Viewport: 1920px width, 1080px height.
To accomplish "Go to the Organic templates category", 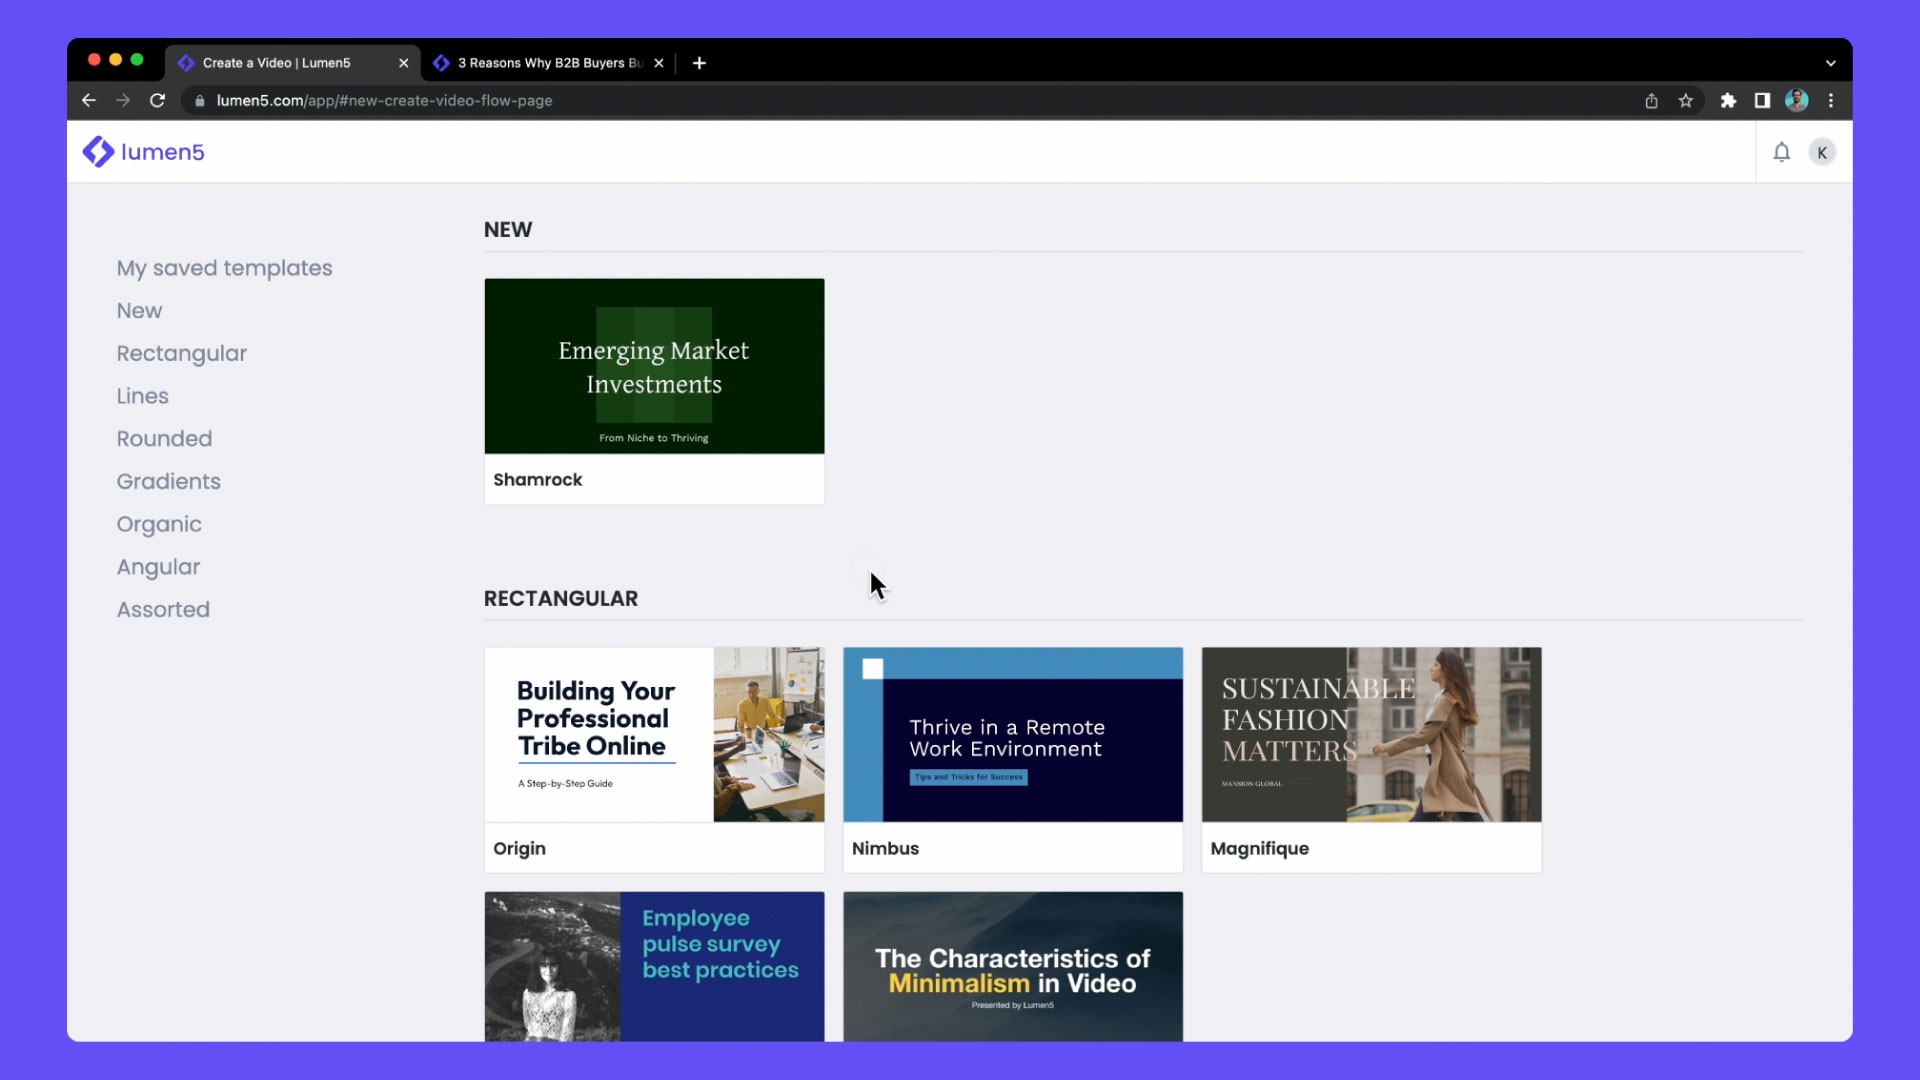I will [158, 524].
